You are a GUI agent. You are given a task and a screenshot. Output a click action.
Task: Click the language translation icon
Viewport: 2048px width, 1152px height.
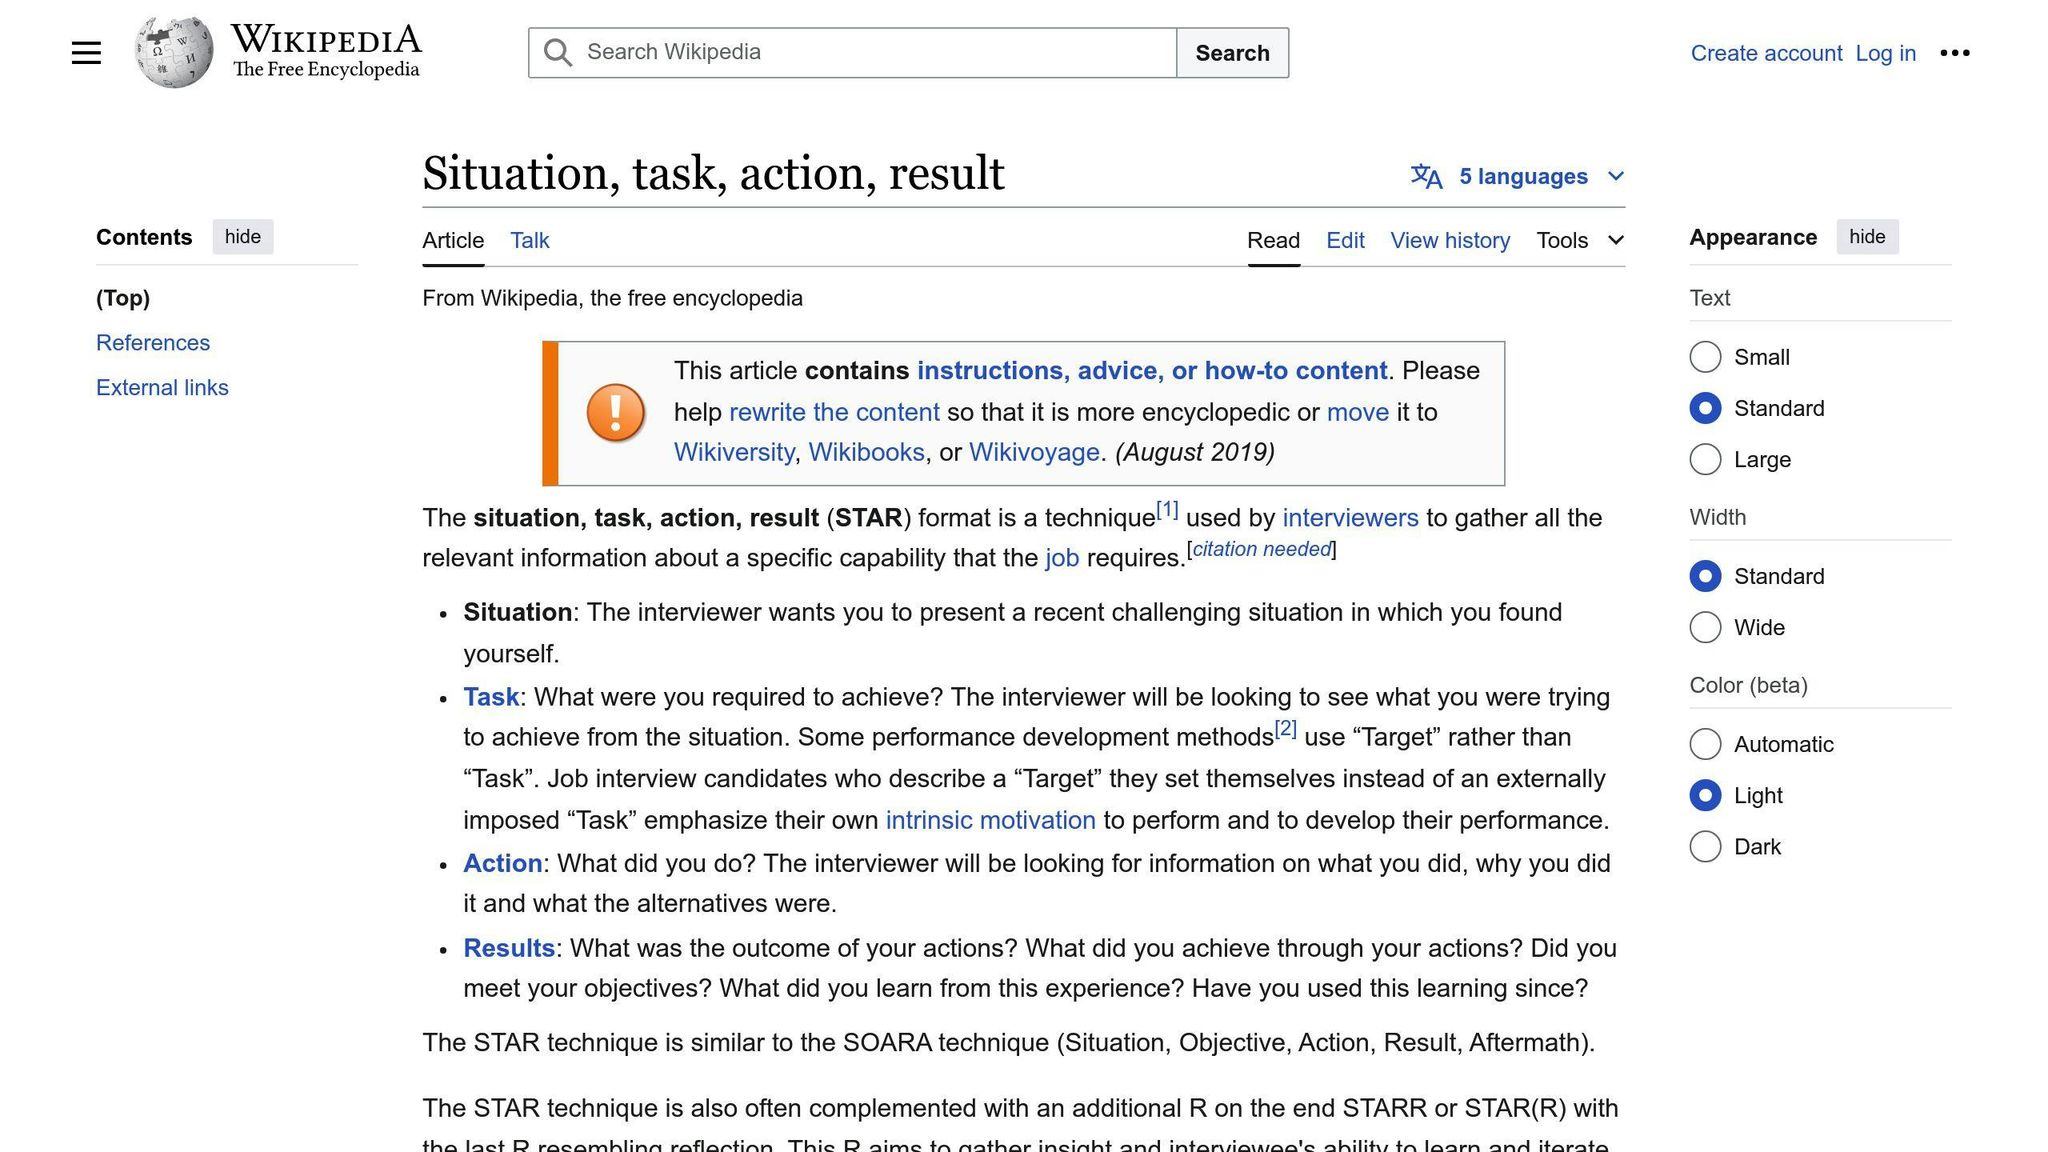click(1426, 177)
